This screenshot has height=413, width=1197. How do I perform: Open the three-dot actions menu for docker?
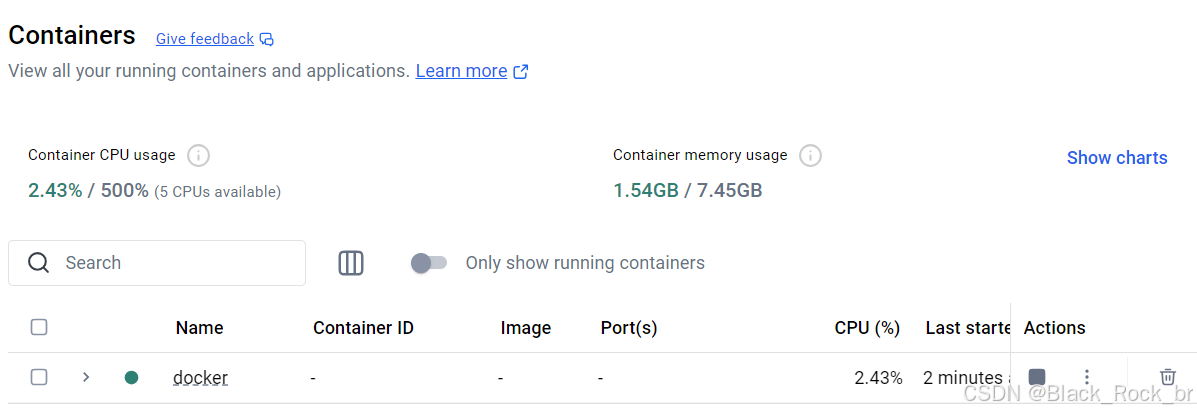coord(1087,377)
